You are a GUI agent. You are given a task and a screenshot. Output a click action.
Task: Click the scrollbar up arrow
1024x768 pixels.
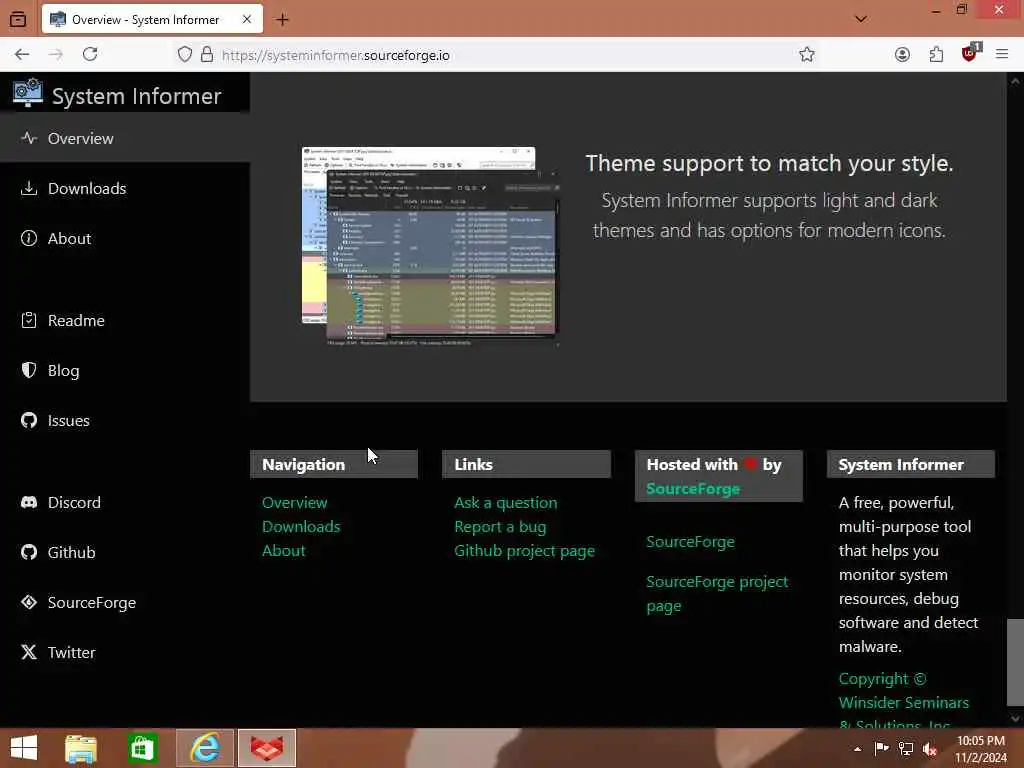tap(1015, 82)
